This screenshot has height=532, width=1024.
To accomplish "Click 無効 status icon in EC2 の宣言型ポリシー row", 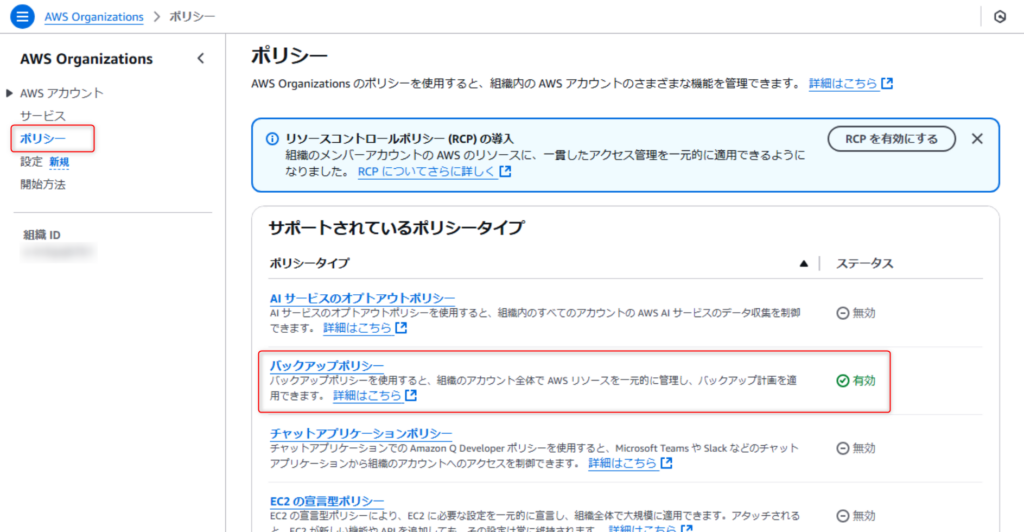I will (842, 516).
